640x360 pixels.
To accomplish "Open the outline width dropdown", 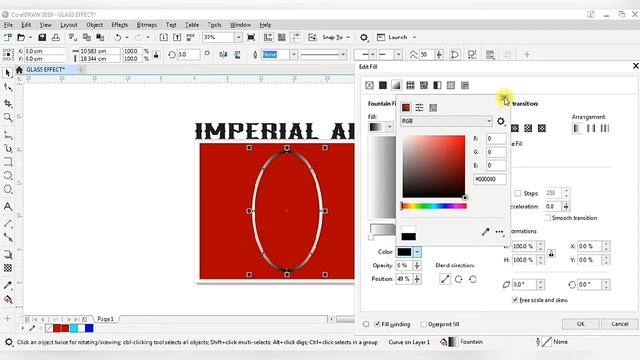I will coord(293,54).
